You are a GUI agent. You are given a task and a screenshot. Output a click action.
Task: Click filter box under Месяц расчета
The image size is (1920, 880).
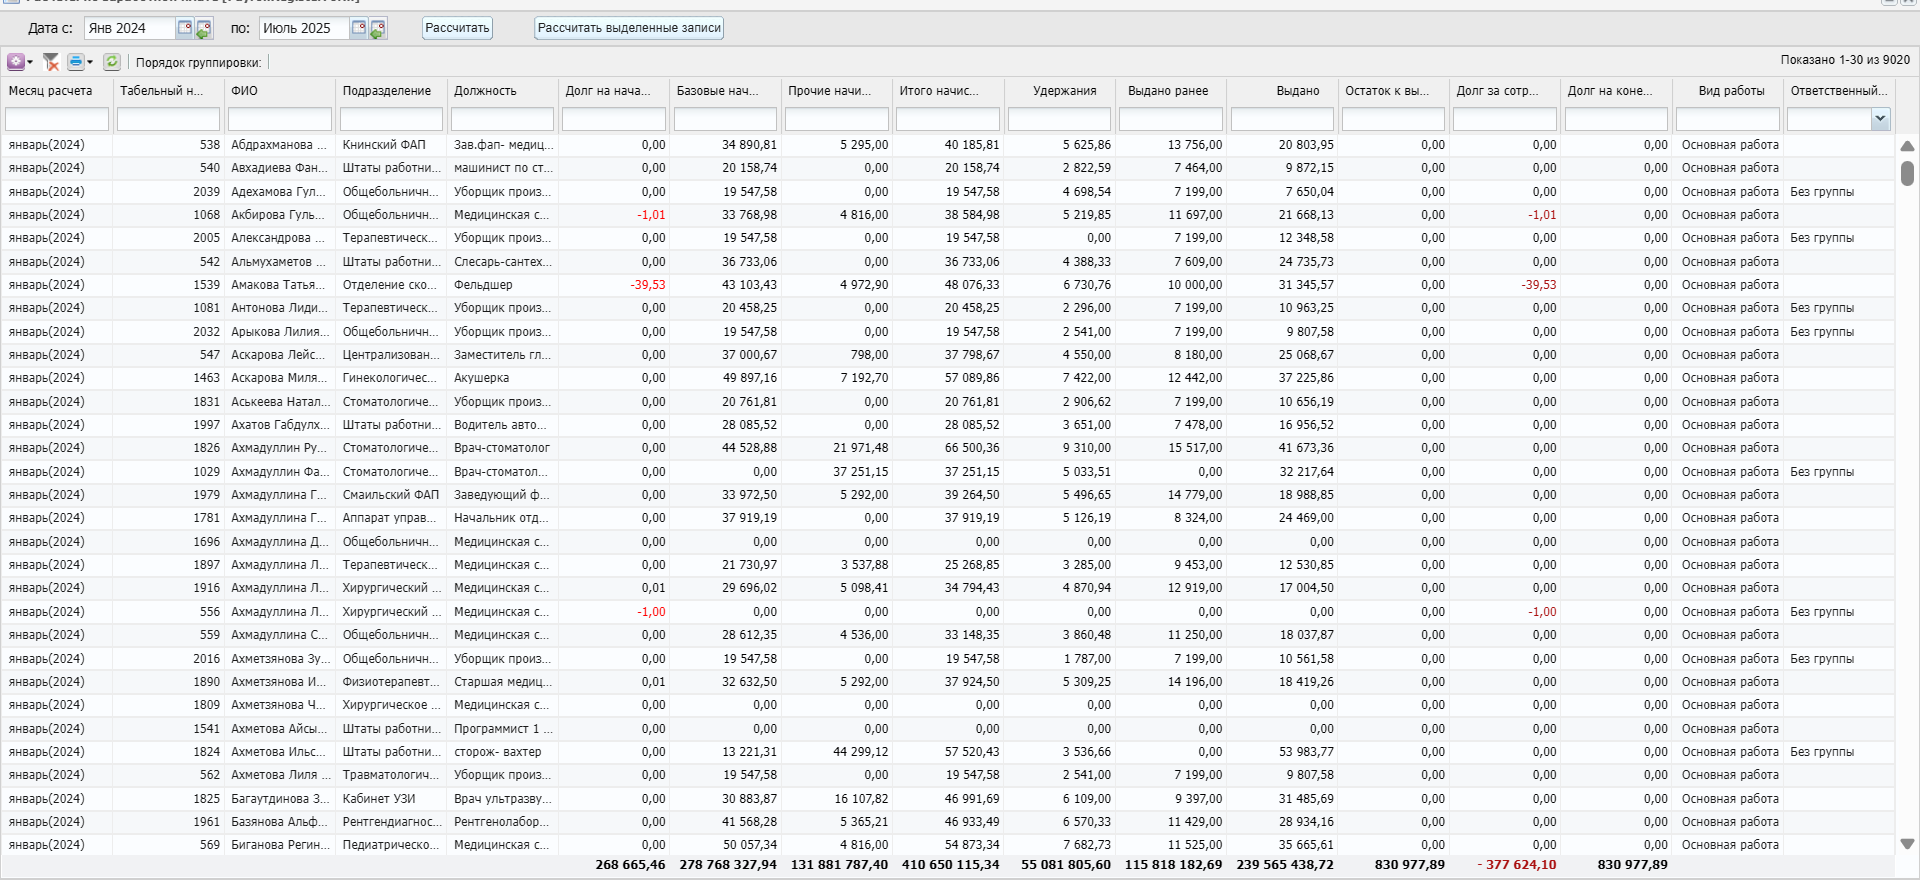click(57, 120)
